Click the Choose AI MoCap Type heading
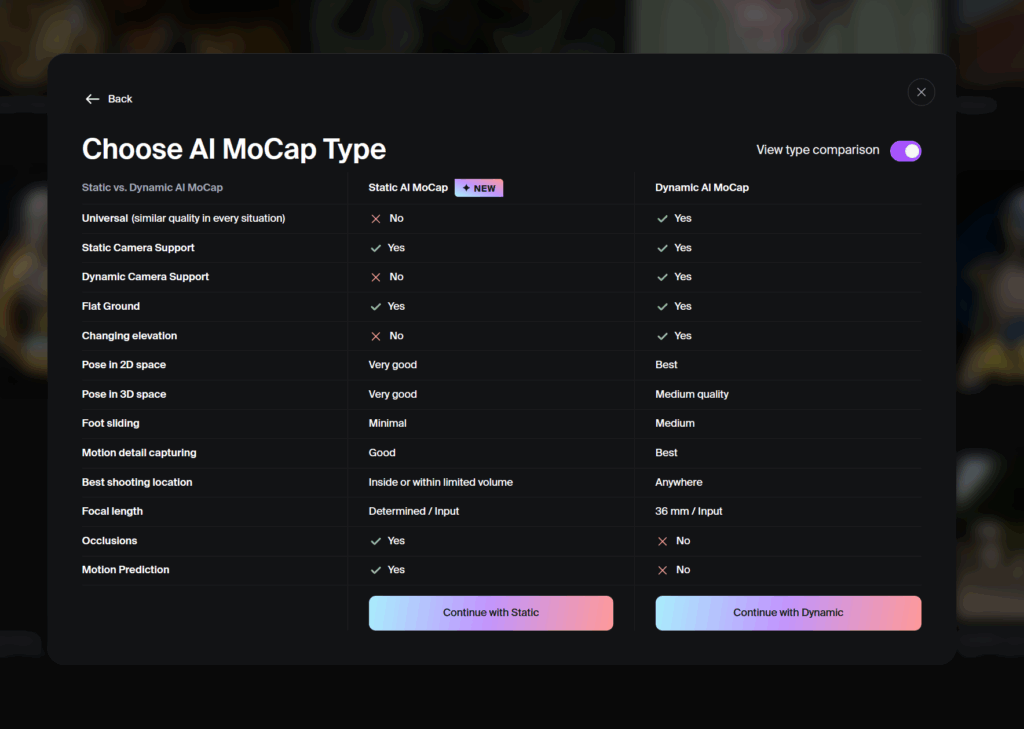The image size is (1024, 729). (234, 149)
